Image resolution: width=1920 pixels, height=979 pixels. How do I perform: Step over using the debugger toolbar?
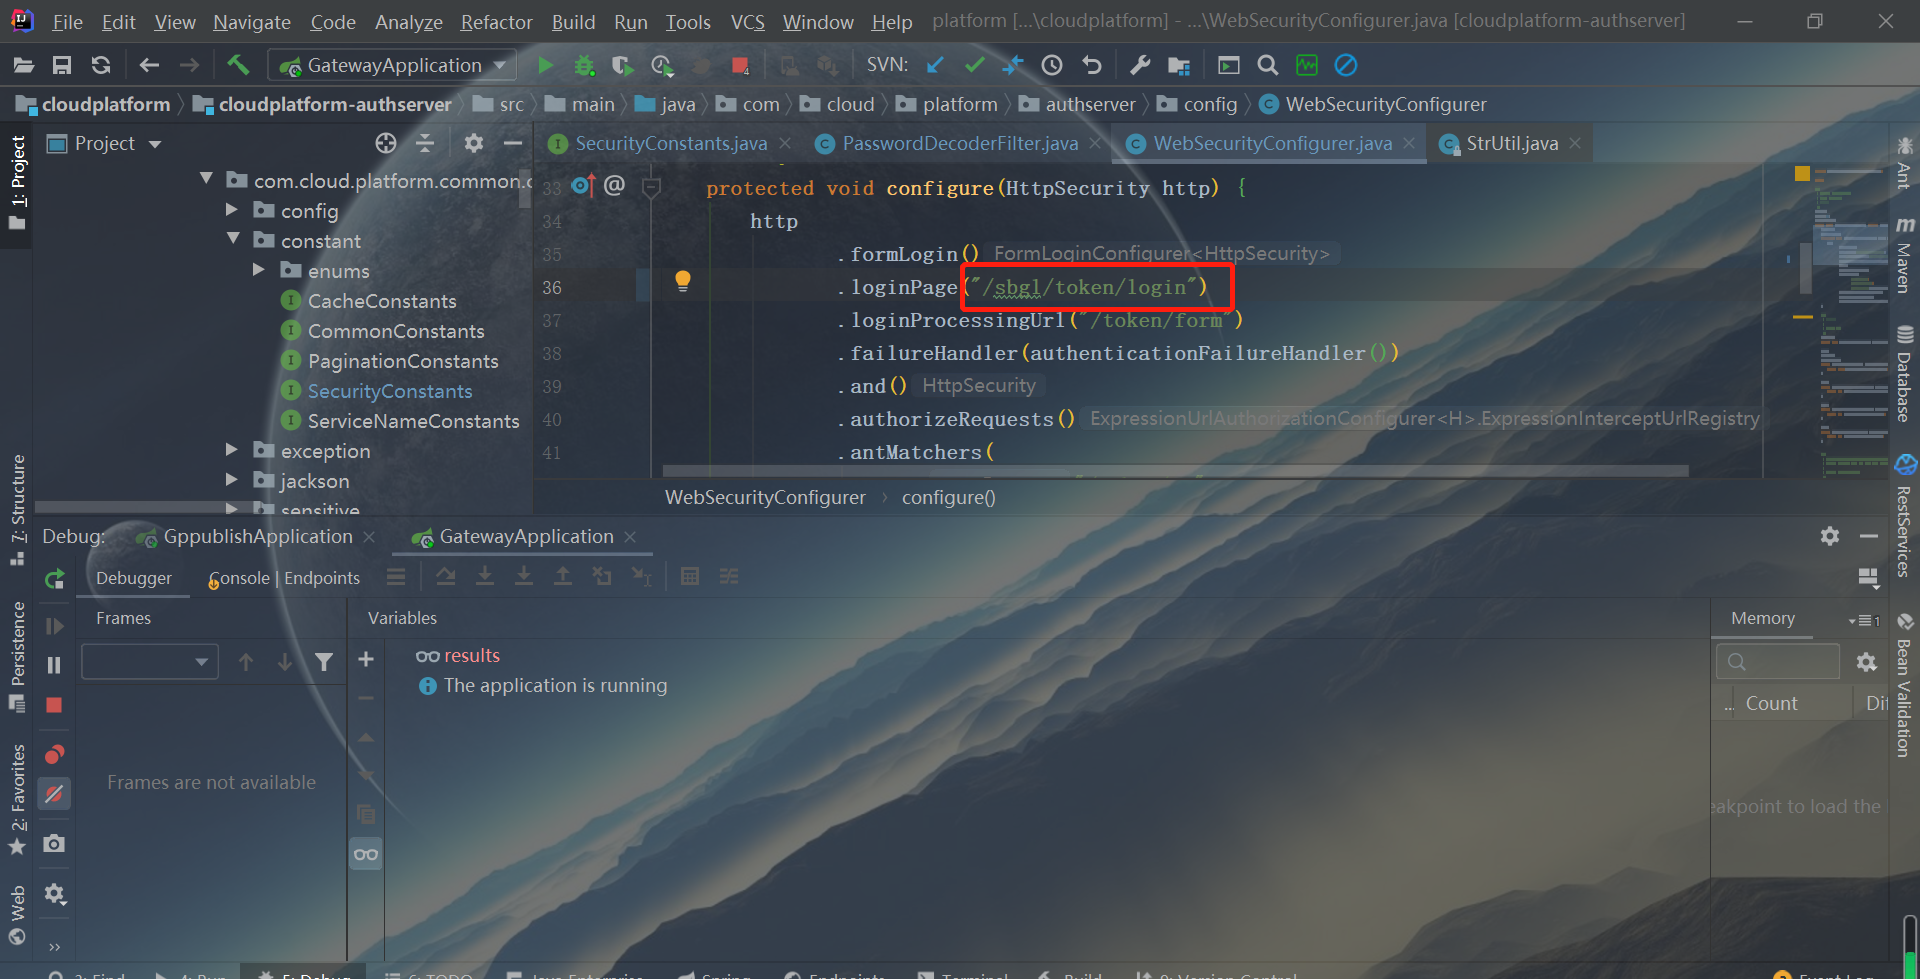coord(446,576)
